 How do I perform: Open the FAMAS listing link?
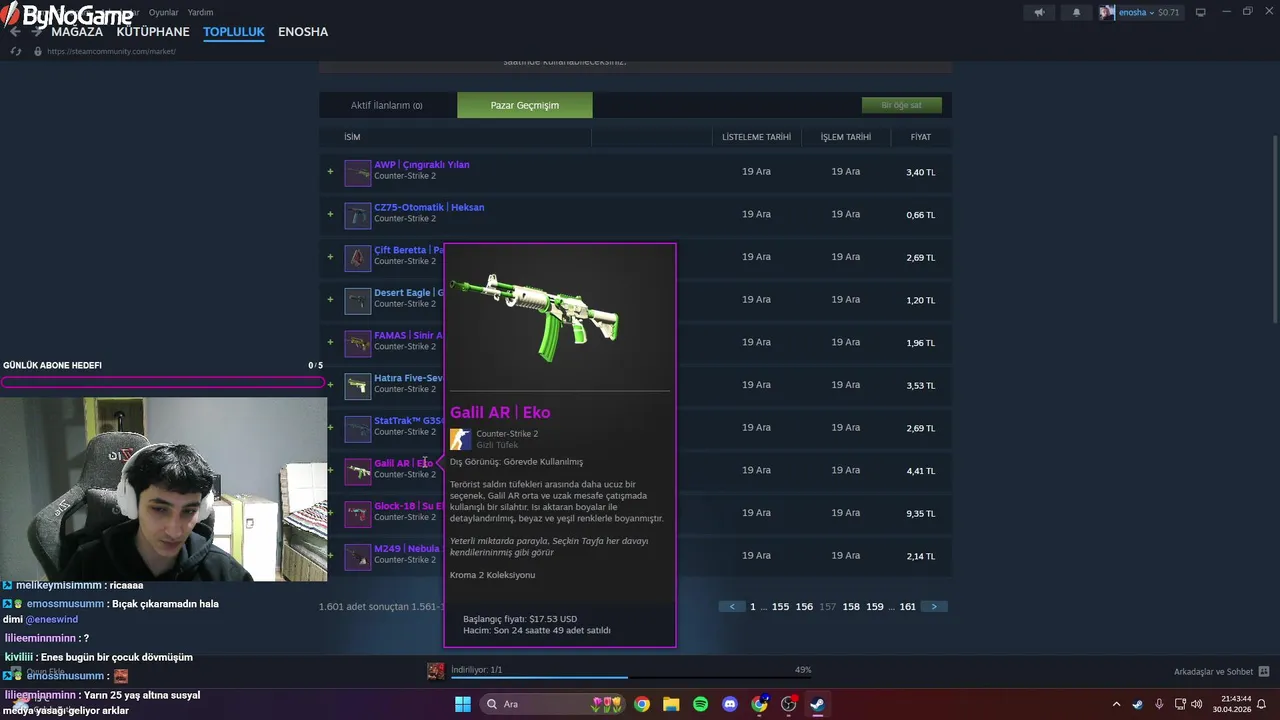[x=408, y=336]
